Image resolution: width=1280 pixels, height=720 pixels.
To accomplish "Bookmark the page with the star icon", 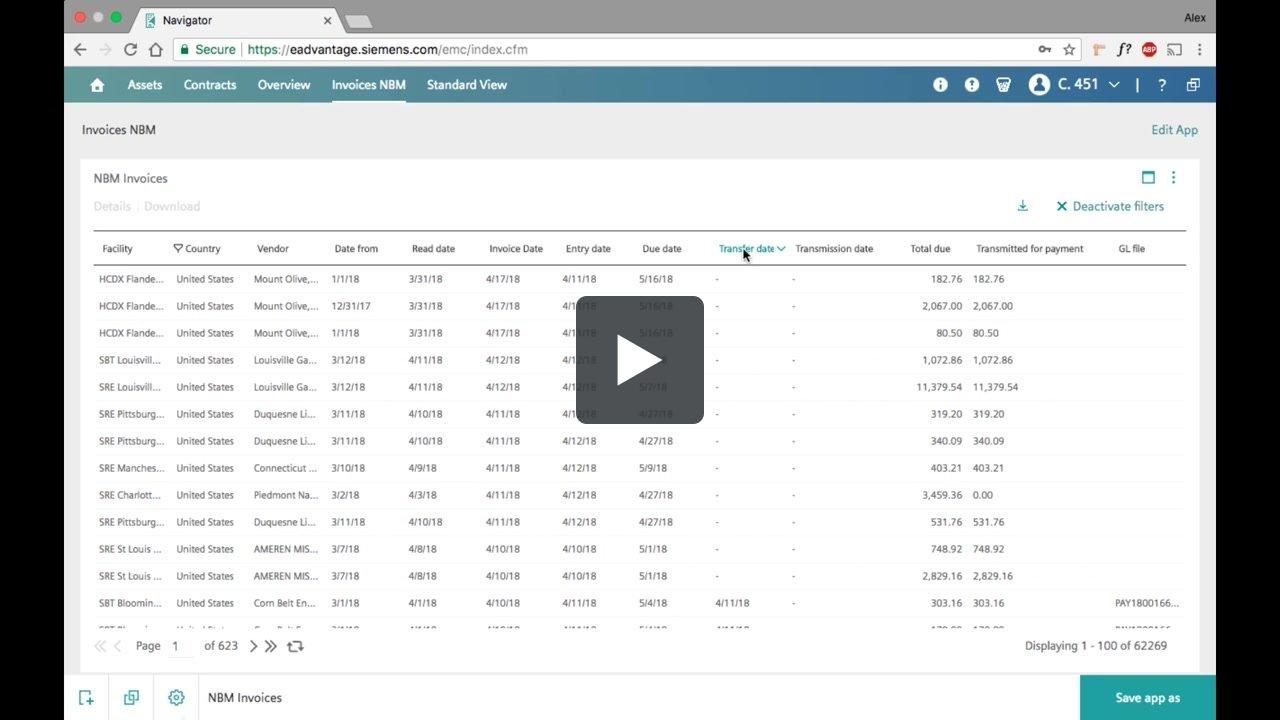I will [x=1069, y=49].
